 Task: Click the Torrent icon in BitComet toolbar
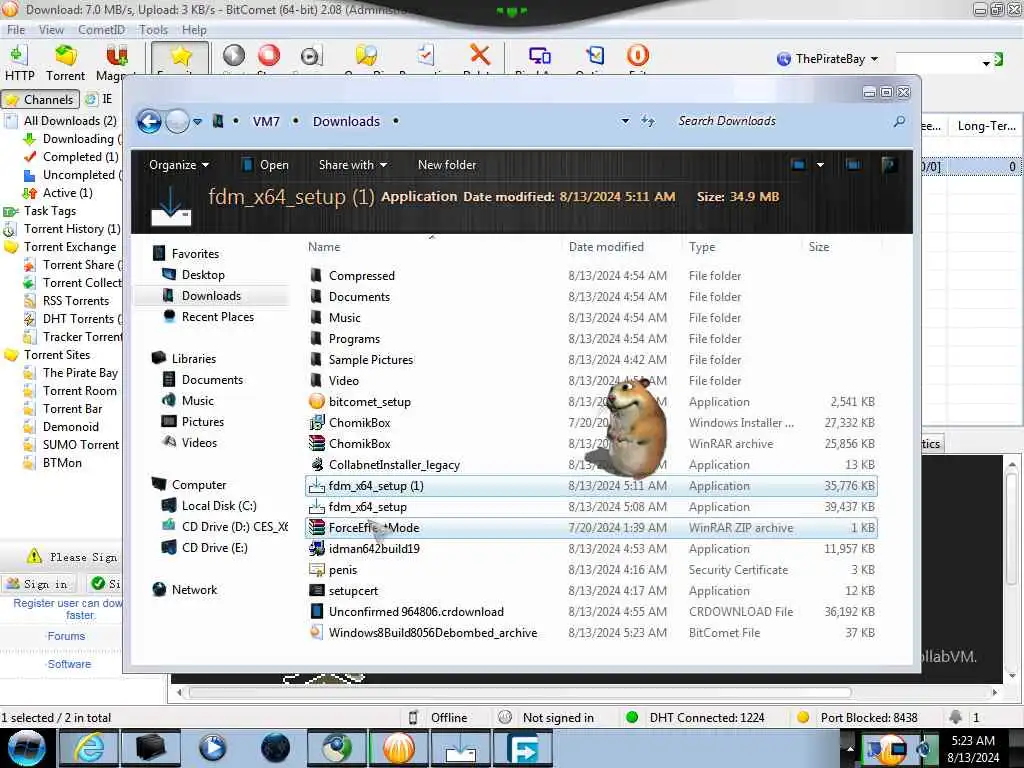(x=65, y=56)
